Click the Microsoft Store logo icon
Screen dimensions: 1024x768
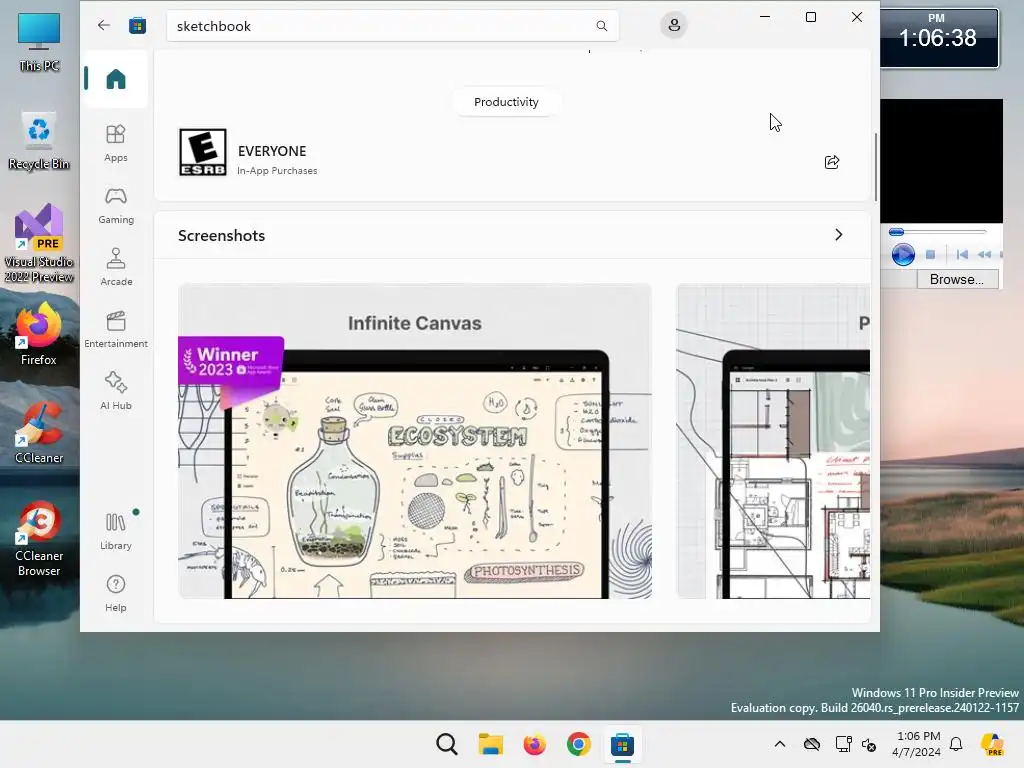pyautogui.click(x=137, y=25)
